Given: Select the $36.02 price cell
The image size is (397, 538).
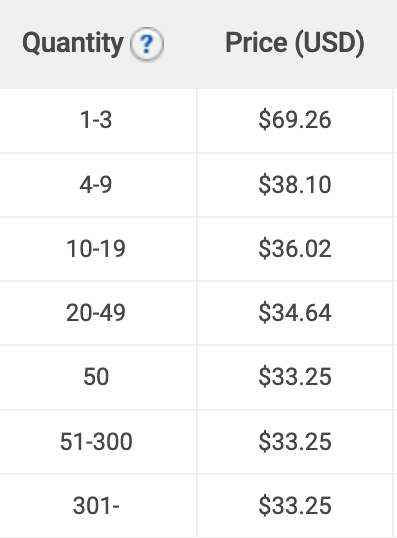Looking at the screenshot, I should point(295,249).
